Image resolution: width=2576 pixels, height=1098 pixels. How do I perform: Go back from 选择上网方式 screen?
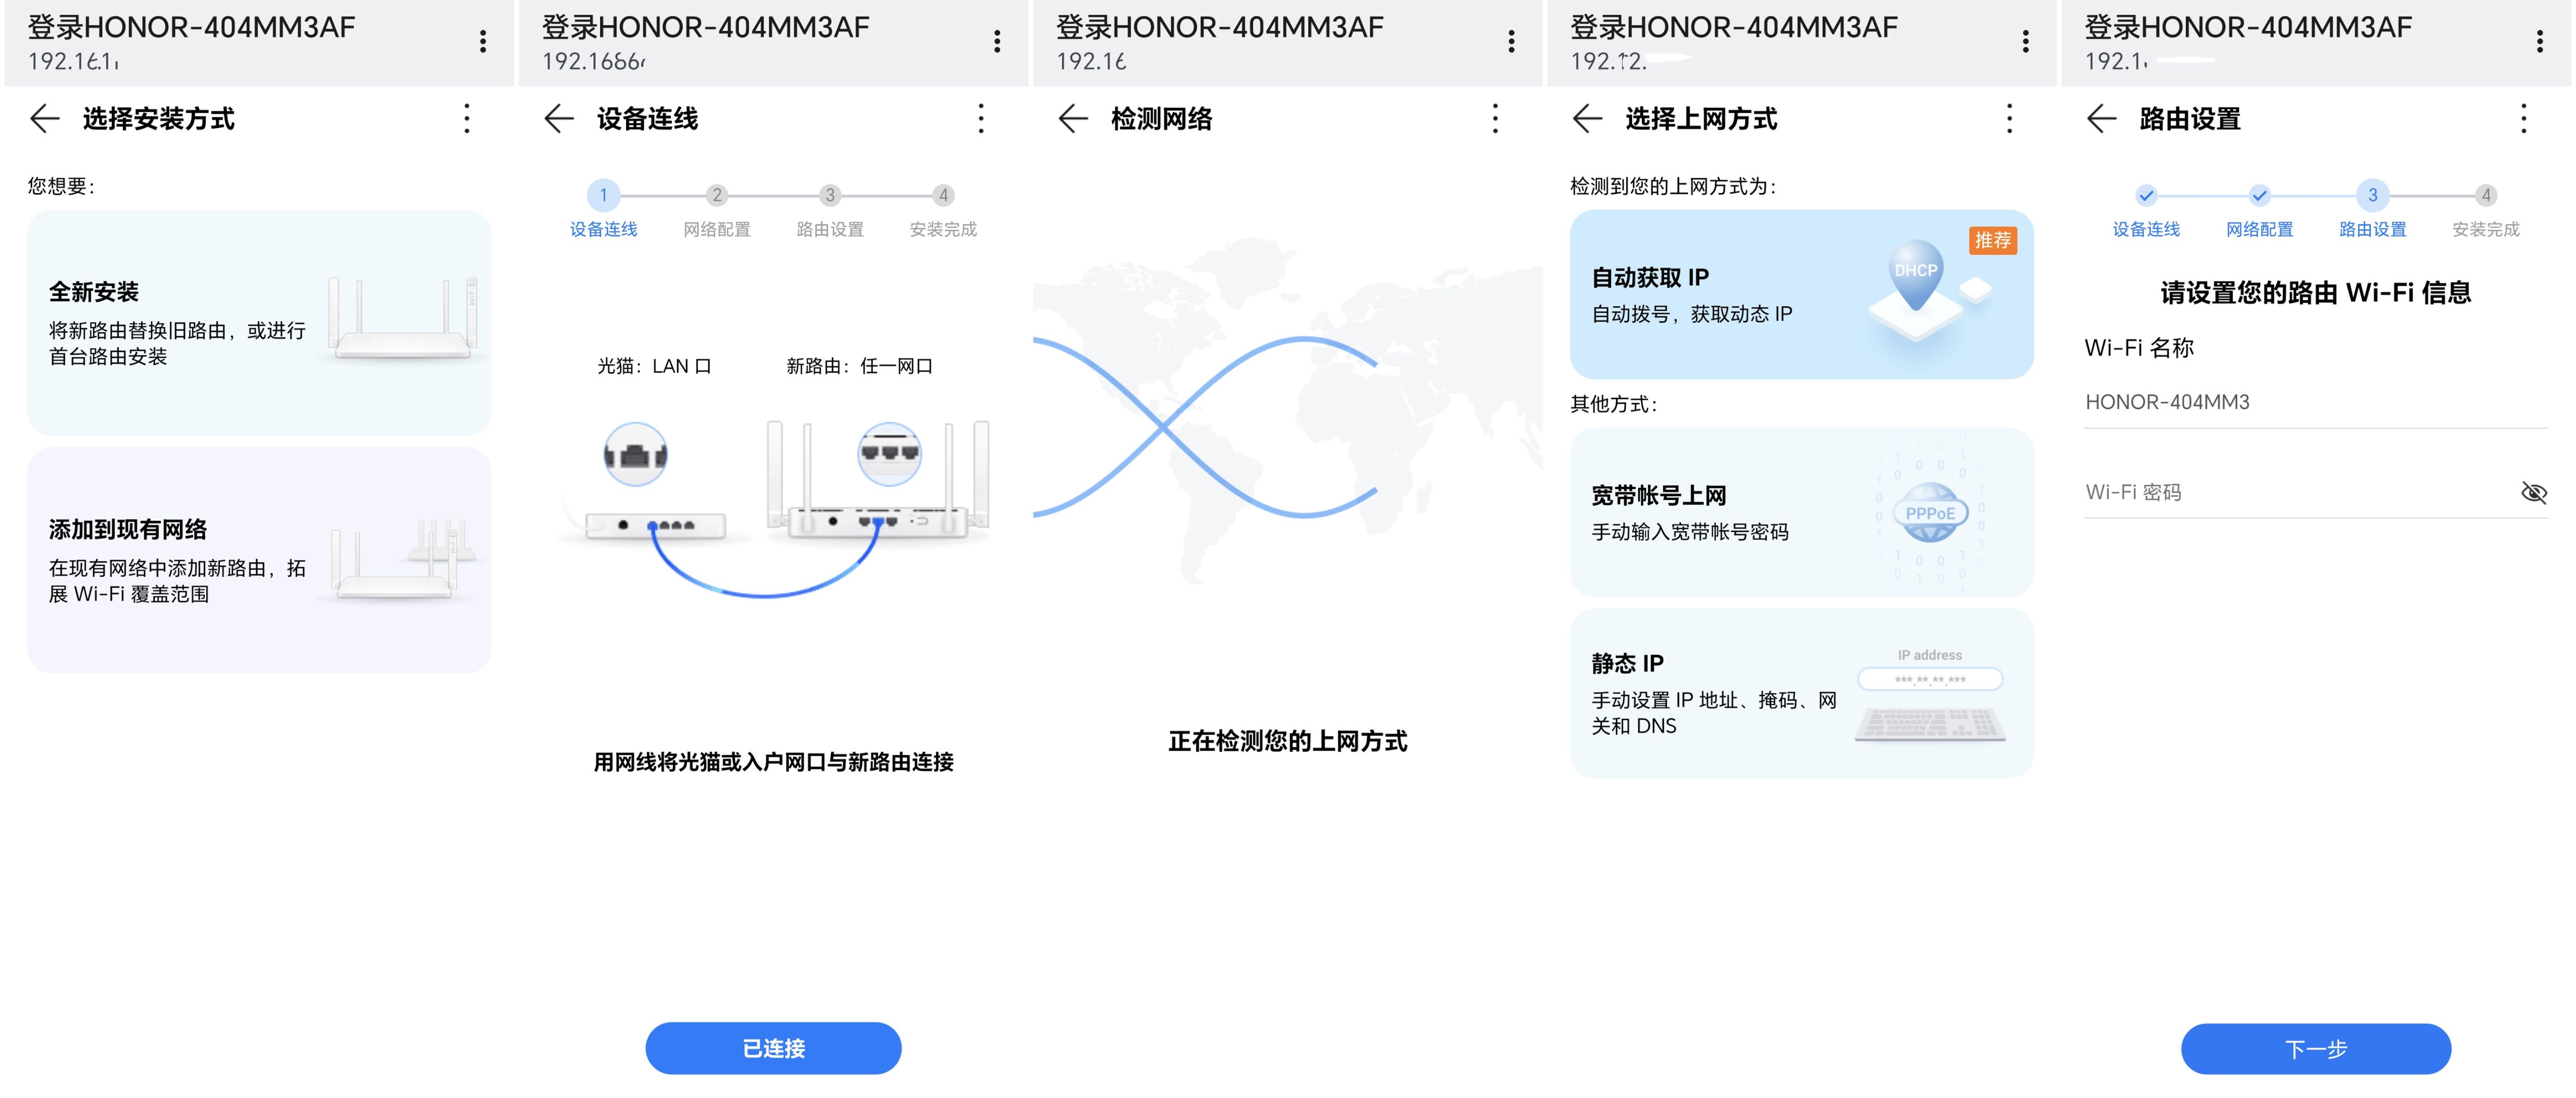(1587, 119)
